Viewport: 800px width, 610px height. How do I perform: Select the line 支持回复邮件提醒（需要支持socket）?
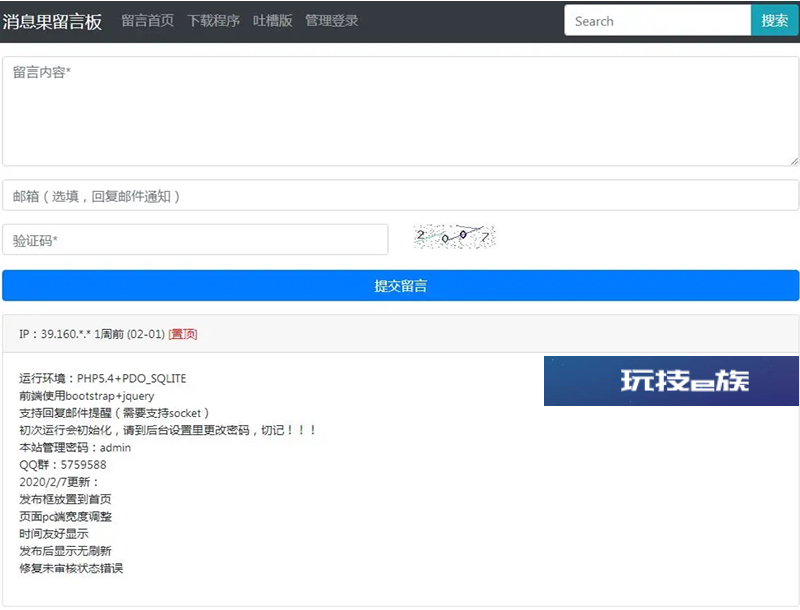114,413
